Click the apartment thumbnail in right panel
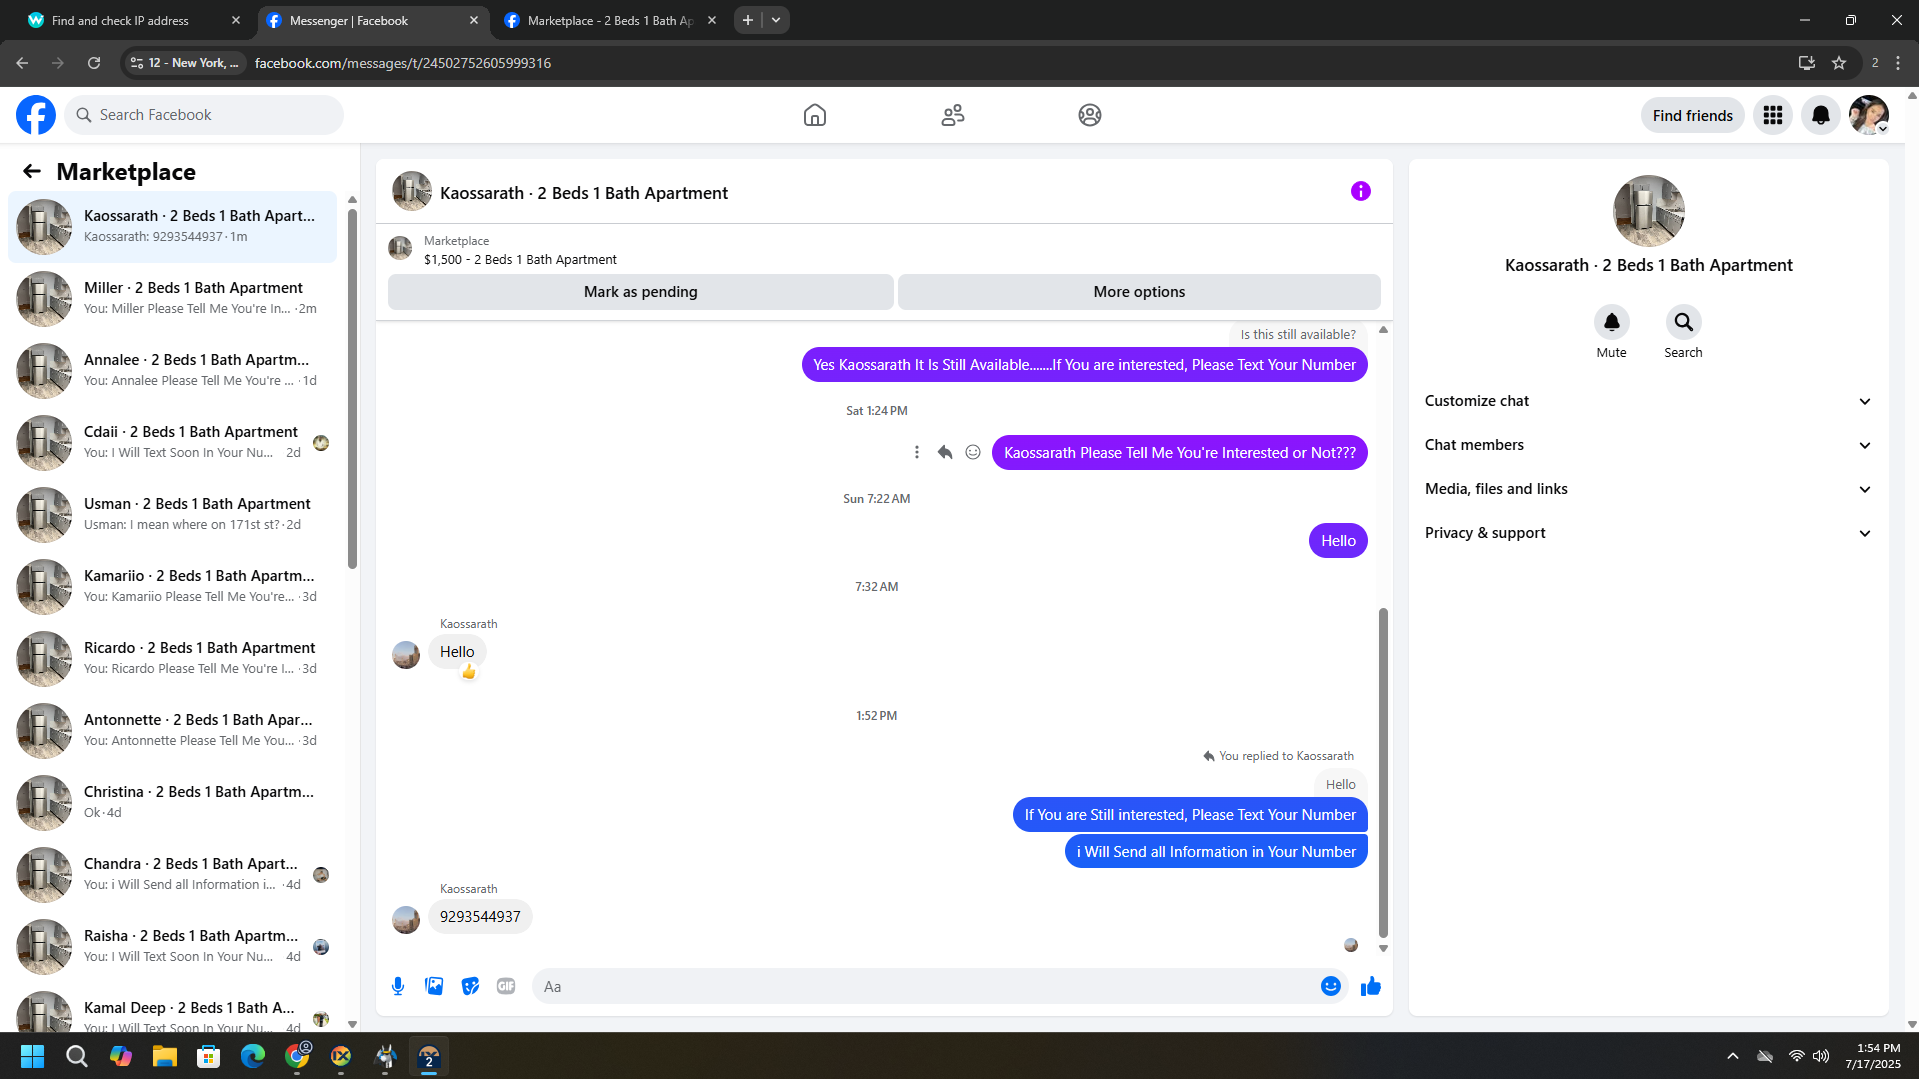This screenshot has height=1079, width=1919. click(1649, 211)
